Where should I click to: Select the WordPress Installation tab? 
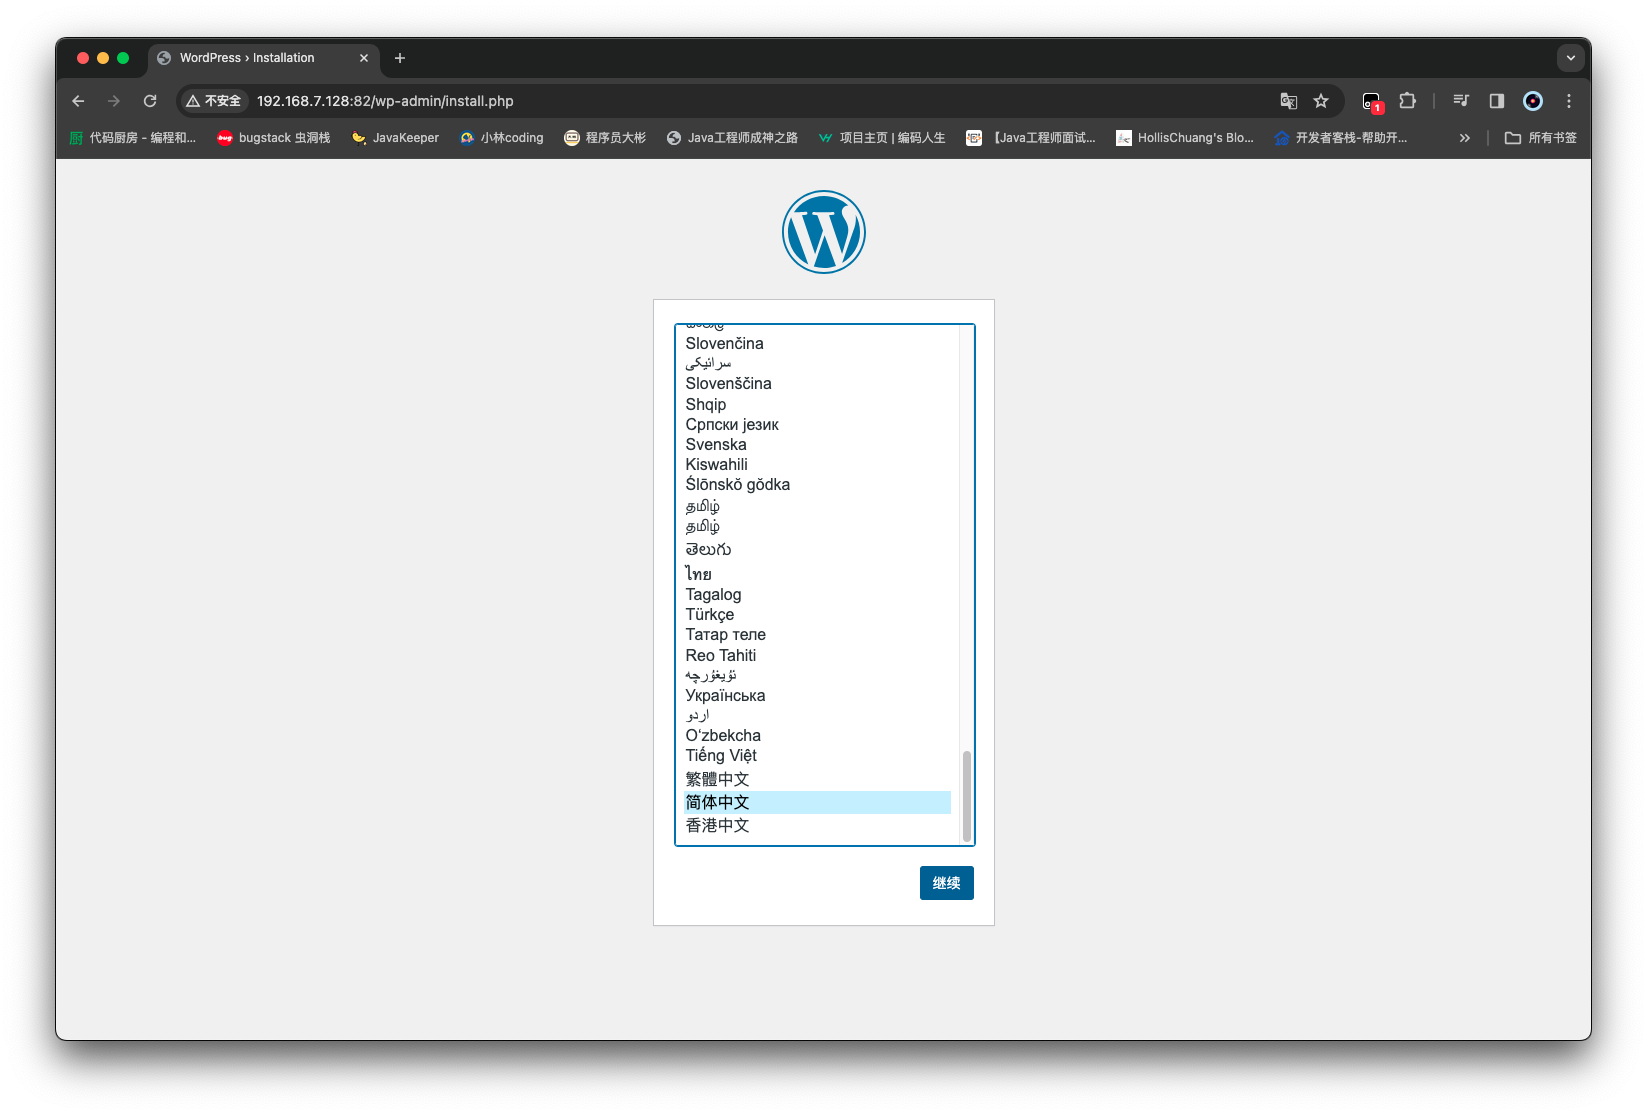(x=264, y=58)
